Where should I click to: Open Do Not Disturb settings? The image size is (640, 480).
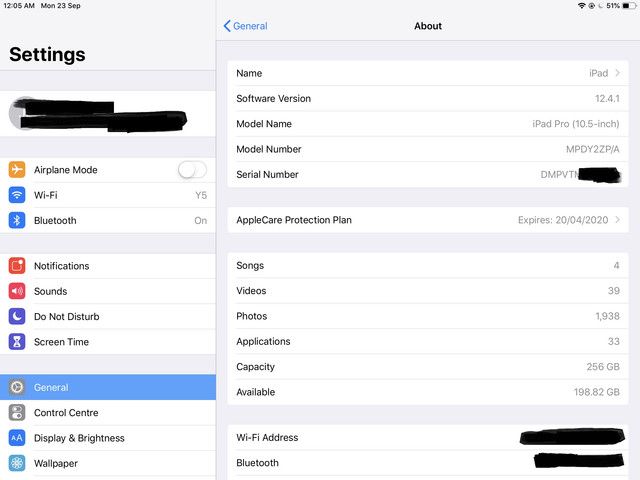[108, 316]
